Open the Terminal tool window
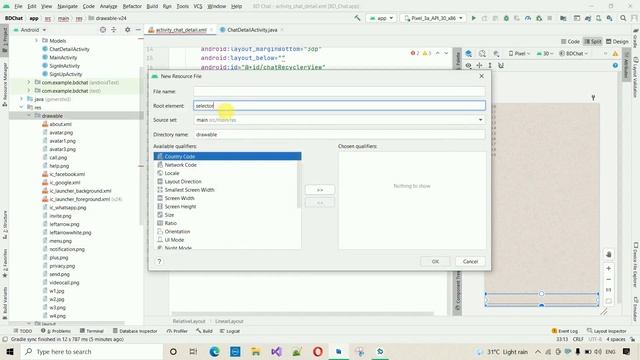This screenshot has width=640, height=360. coord(91,331)
